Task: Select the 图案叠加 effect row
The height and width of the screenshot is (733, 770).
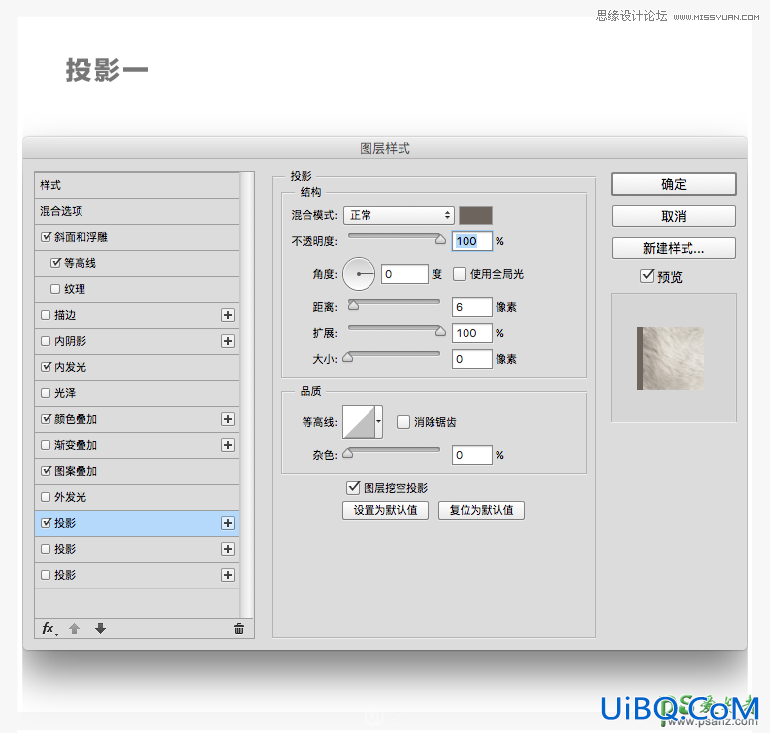Action: (x=137, y=471)
